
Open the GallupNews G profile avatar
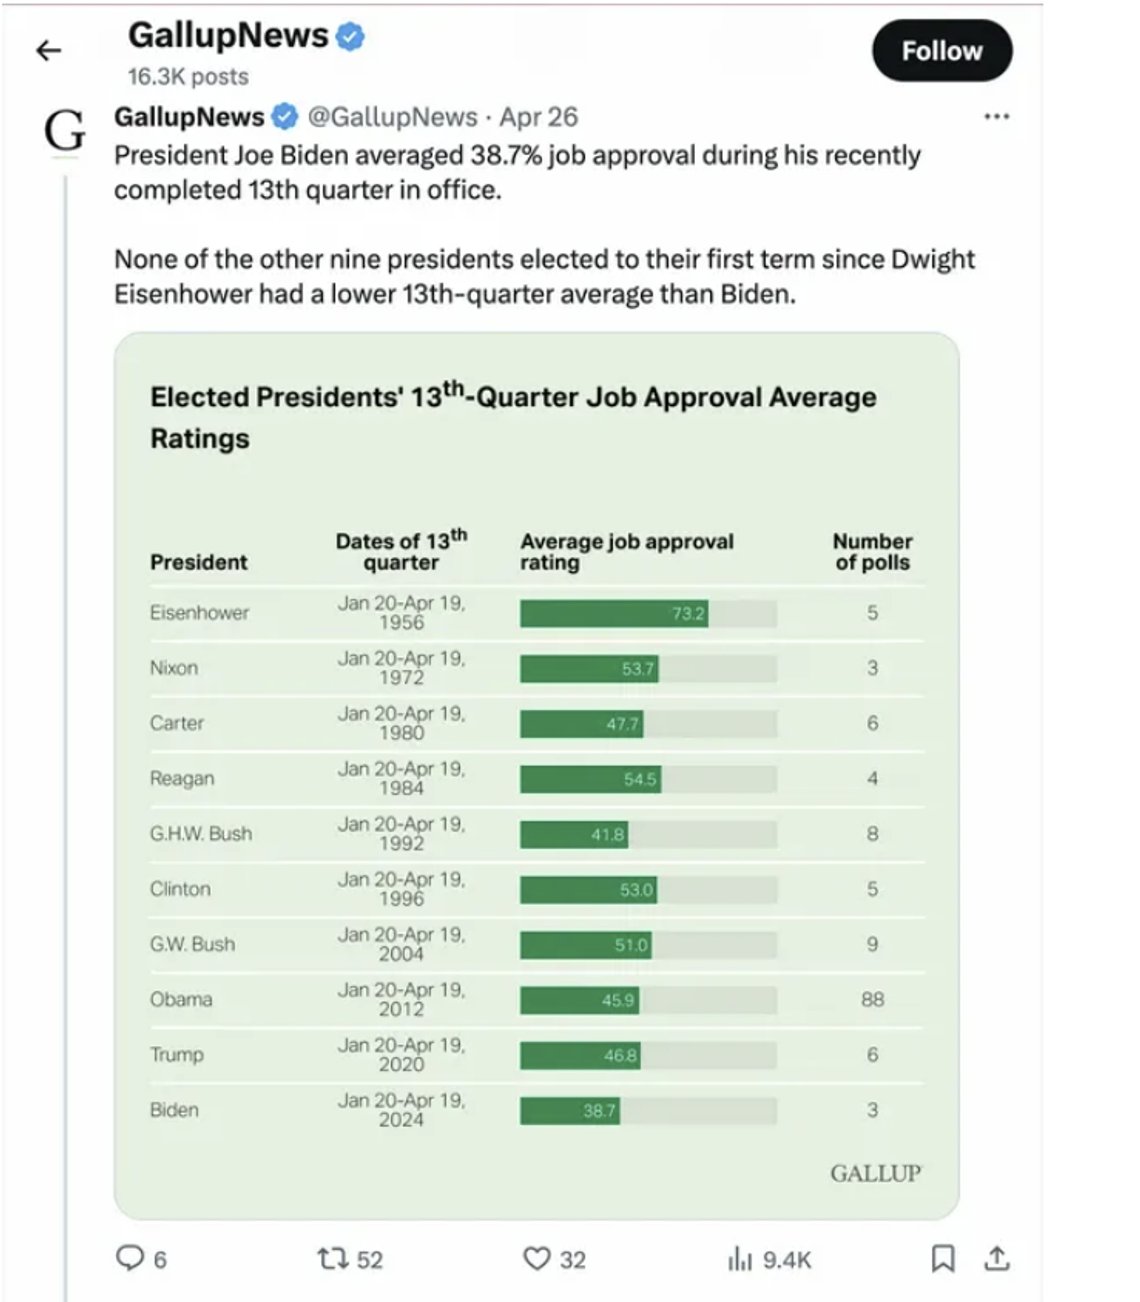coord(65,130)
